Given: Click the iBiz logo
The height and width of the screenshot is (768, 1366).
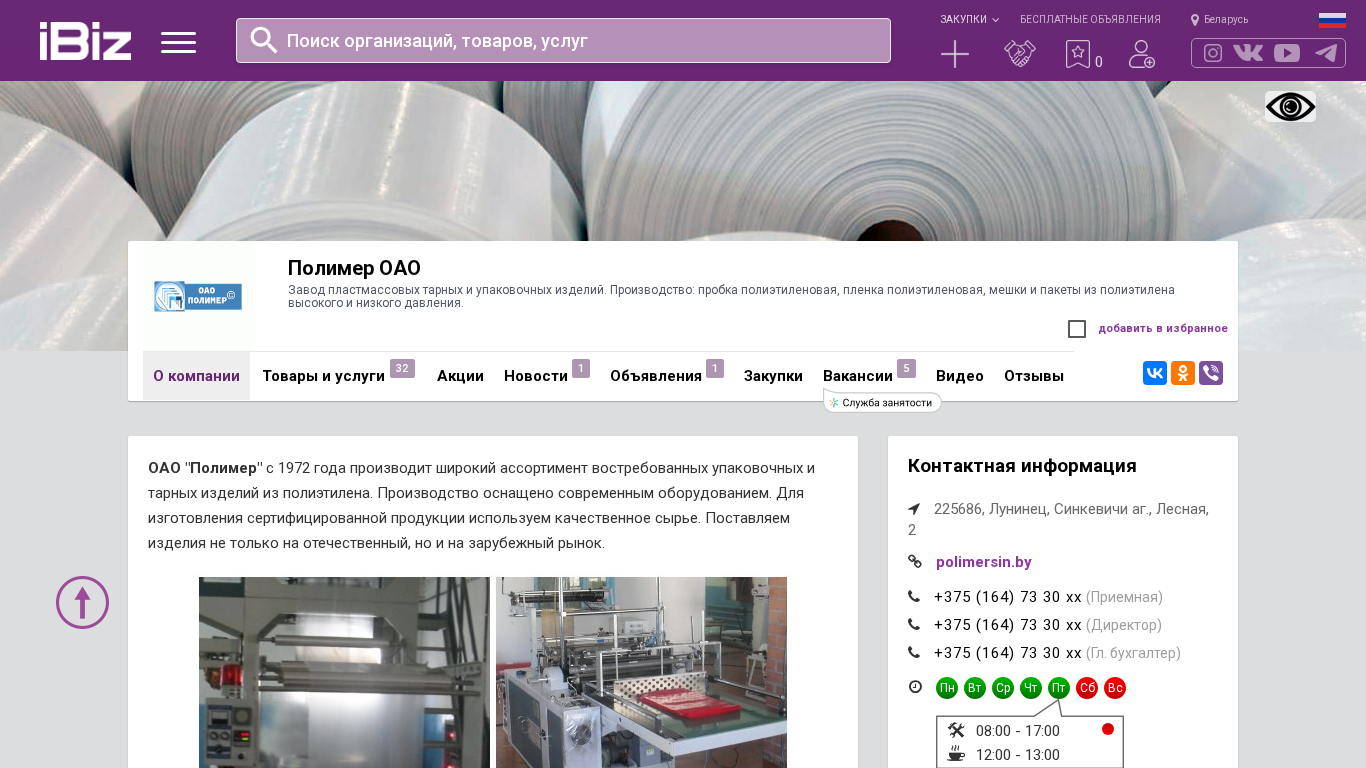Looking at the screenshot, I should coord(85,41).
